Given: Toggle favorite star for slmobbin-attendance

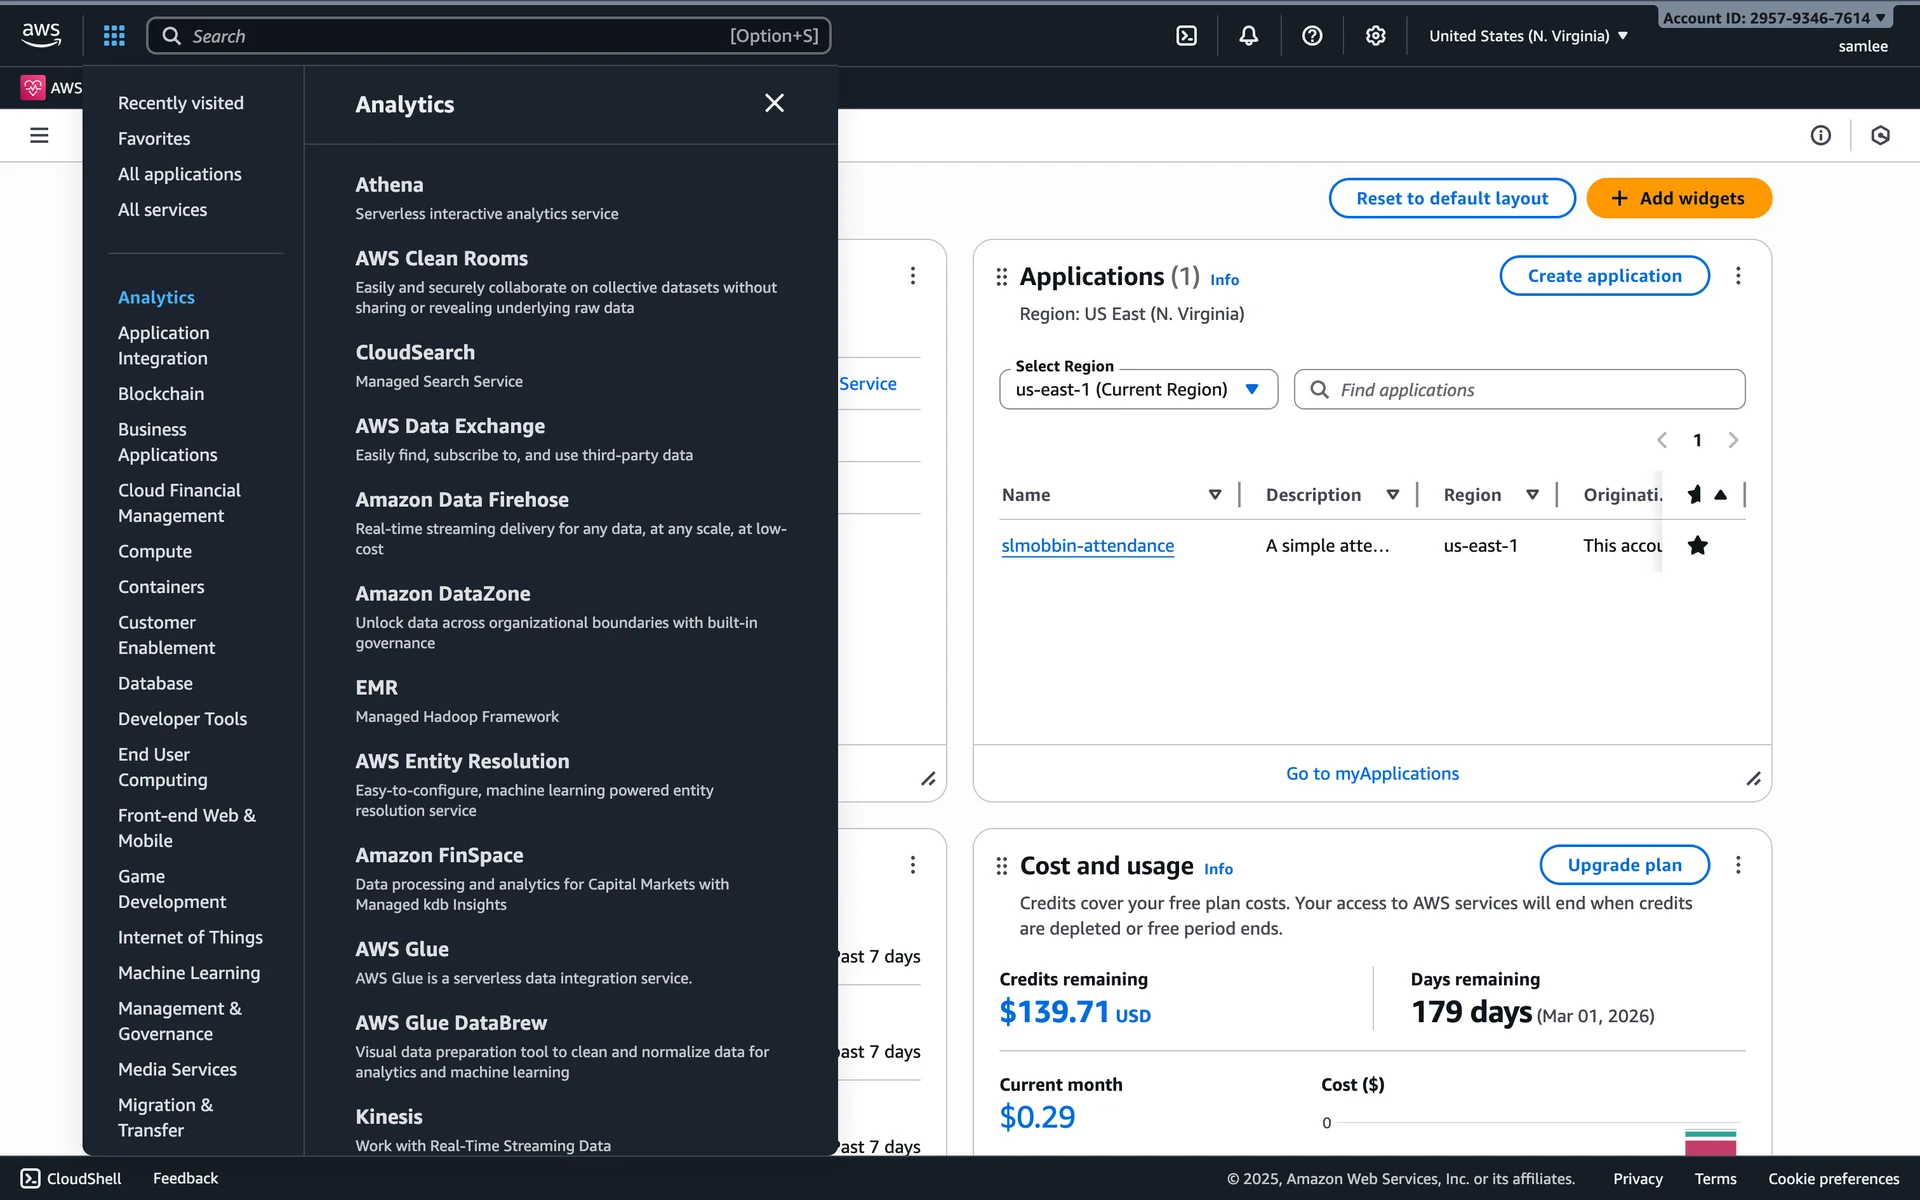Looking at the screenshot, I should pos(1697,545).
